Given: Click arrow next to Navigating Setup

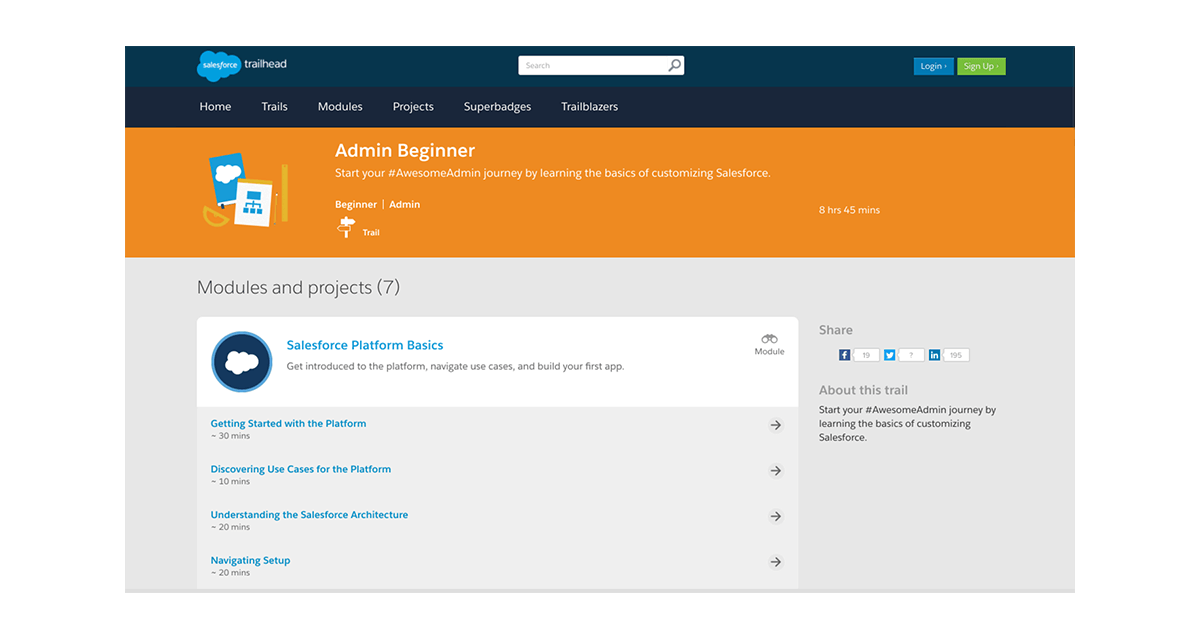Looking at the screenshot, I should [775, 562].
